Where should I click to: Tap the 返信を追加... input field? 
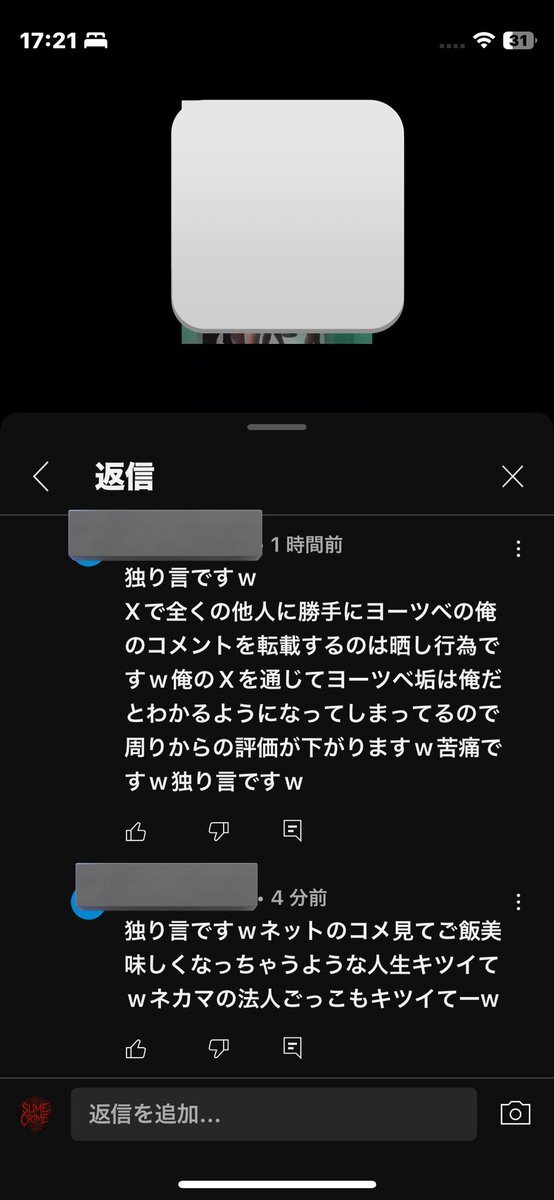[x=274, y=1113]
